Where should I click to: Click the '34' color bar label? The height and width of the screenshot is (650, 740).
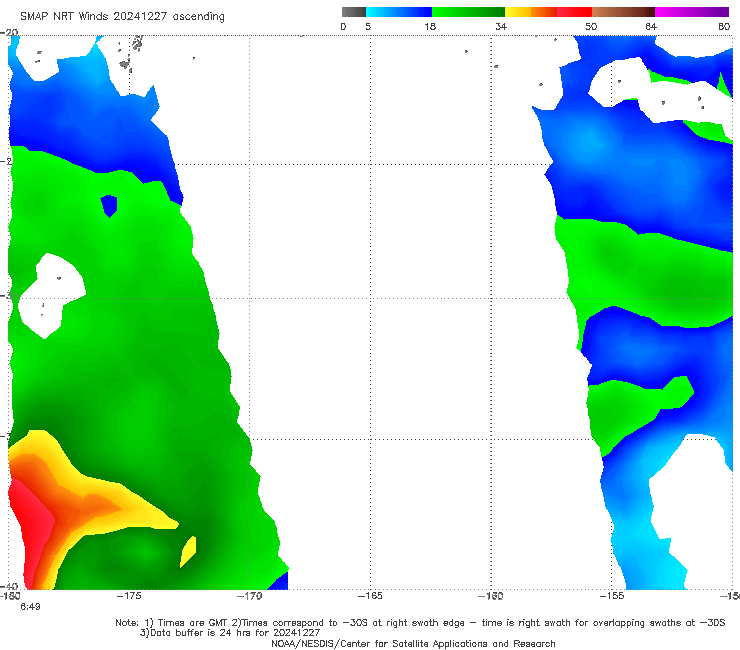point(501,26)
